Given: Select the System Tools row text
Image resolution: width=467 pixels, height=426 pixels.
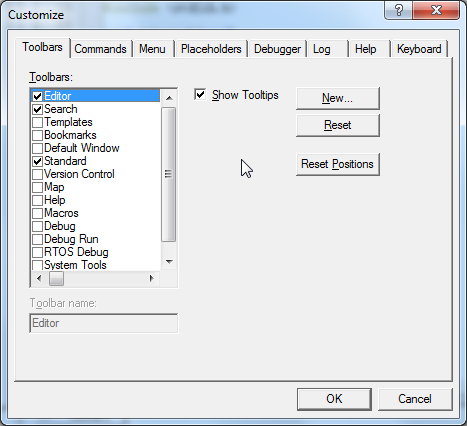Looking at the screenshot, I should coord(75,265).
